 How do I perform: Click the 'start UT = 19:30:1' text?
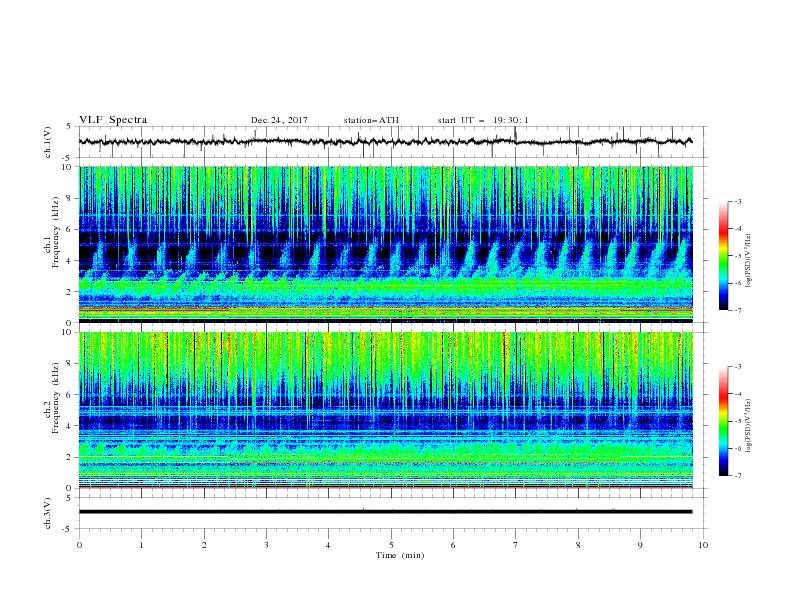pyautogui.click(x=483, y=120)
